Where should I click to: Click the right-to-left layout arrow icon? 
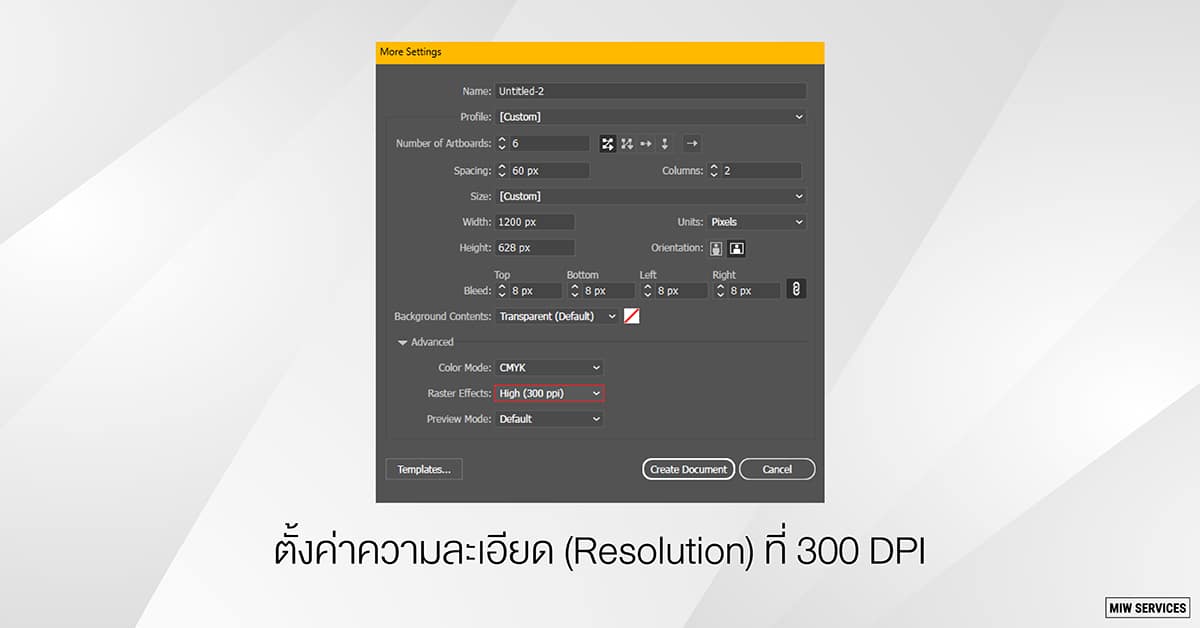click(692, 144)
